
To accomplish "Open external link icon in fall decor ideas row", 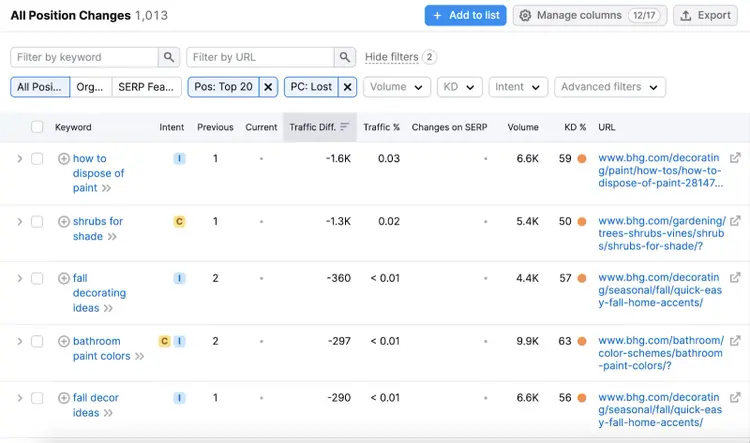I will coord(735,397).
